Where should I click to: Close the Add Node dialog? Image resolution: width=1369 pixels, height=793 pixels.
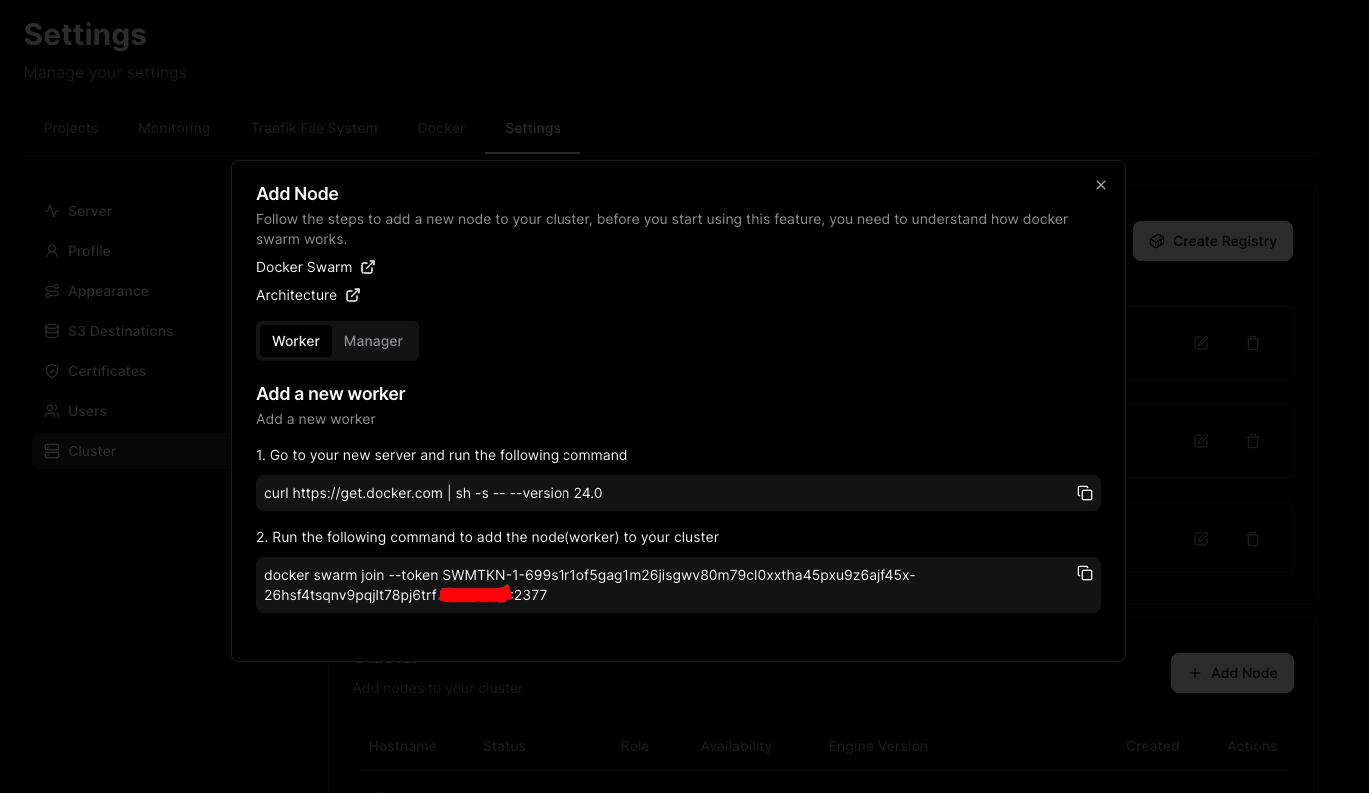[x=1101, y=185]
